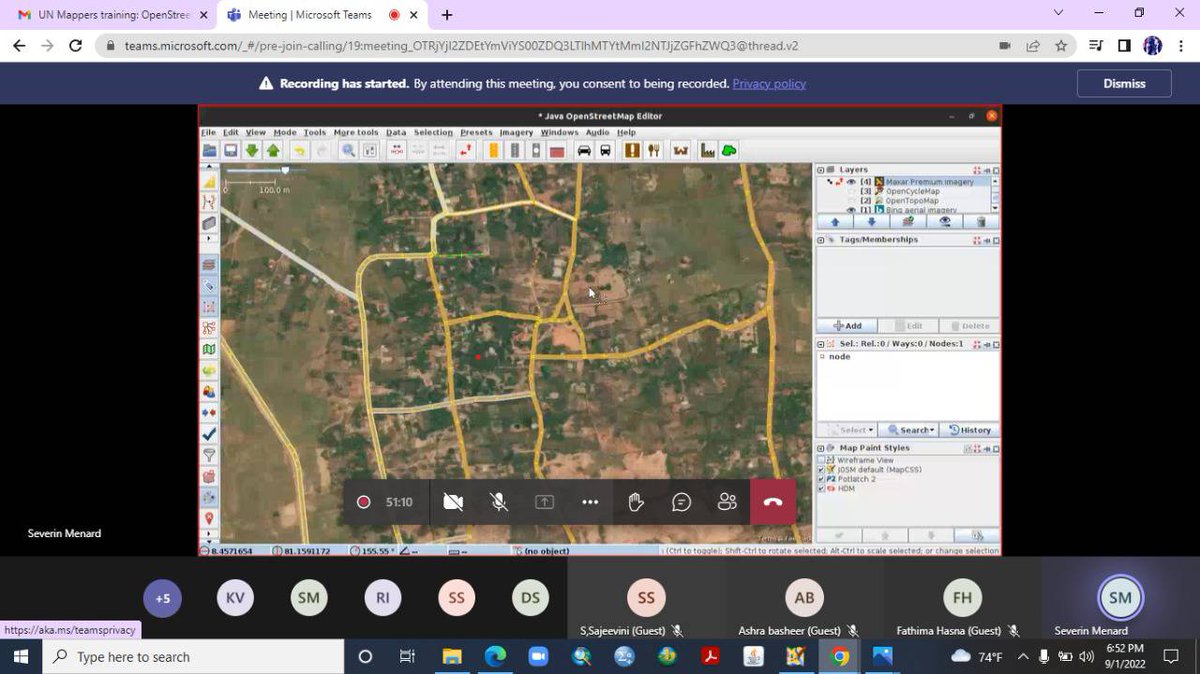1200x674 pixels.
Task: Toggle the relations dialog sidebar icon
Action: (x=209, y=328)
